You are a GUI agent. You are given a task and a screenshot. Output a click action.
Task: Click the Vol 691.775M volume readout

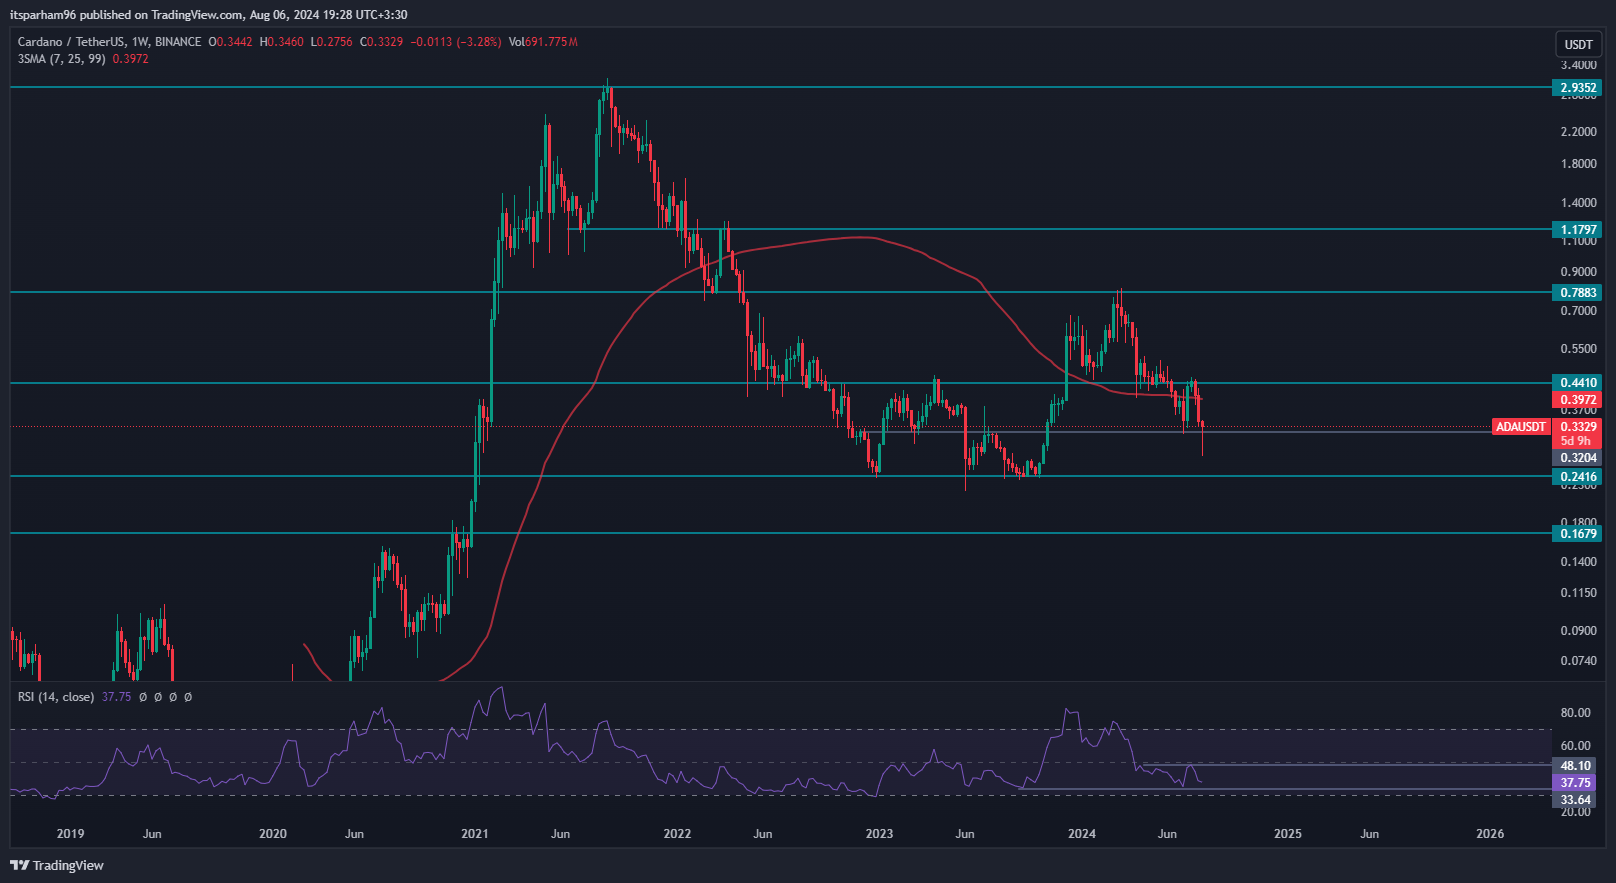tap(543, 42)
